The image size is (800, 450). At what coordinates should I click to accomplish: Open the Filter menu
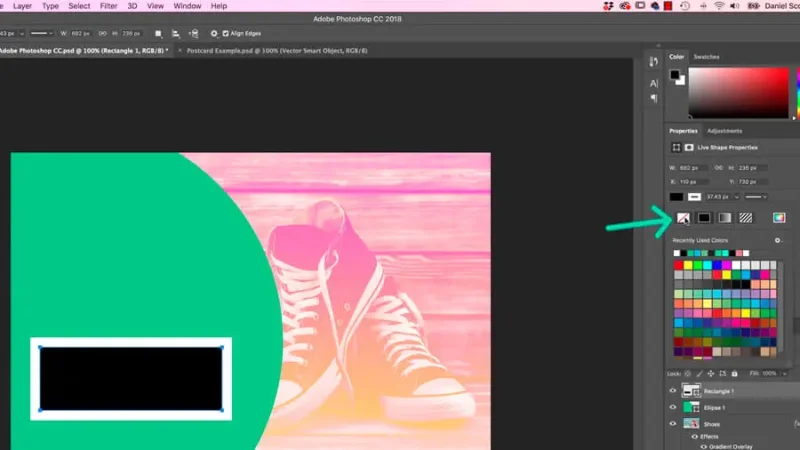tap(108, 6)
